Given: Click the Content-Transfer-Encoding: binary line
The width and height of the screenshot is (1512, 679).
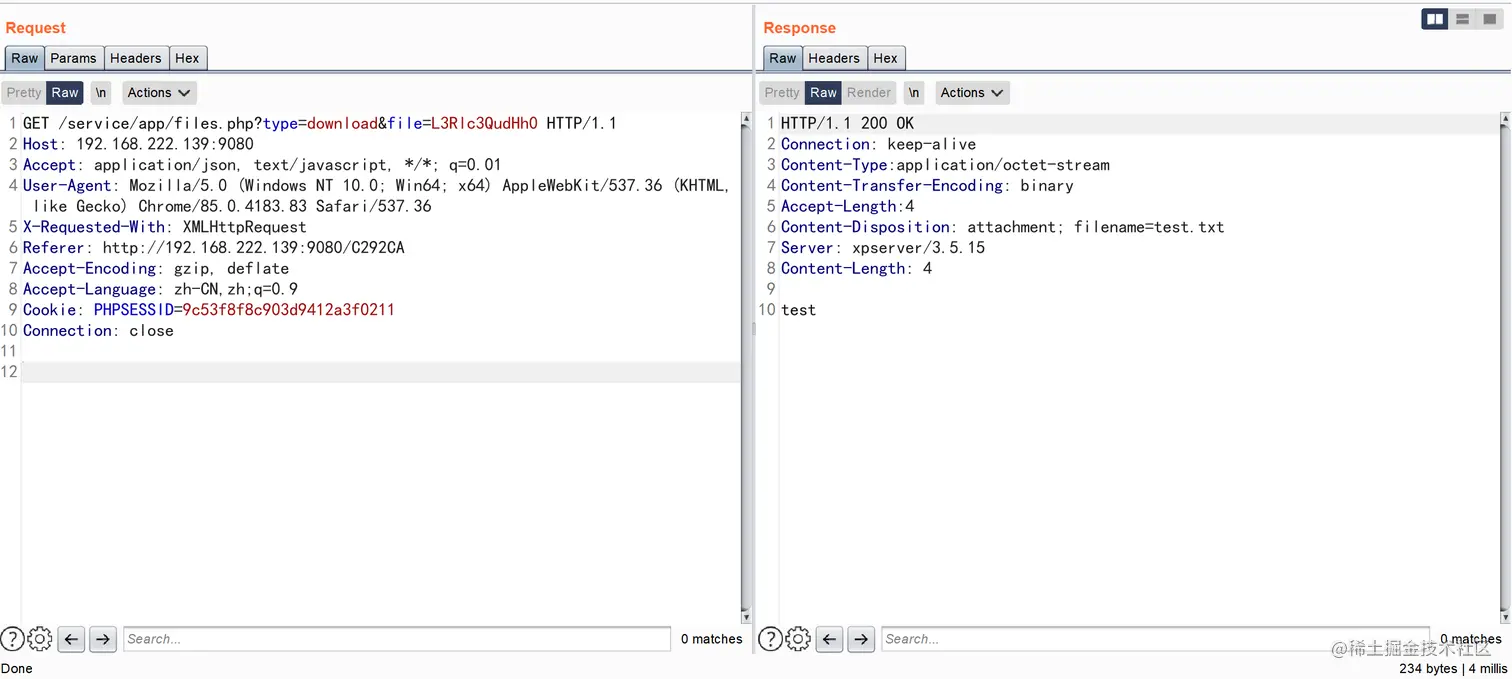Looking at the screenshot, I should 927,186.
